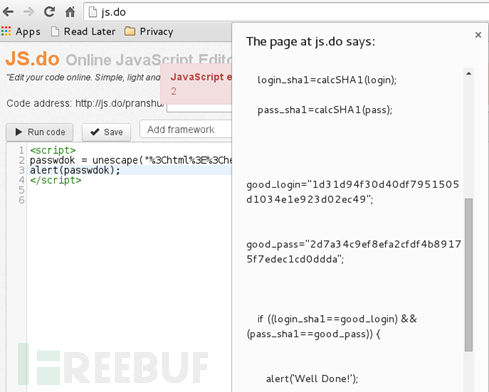The image size is (489, 392).
Task: Click the good_pass hash value text
Action: pos(354,252)
